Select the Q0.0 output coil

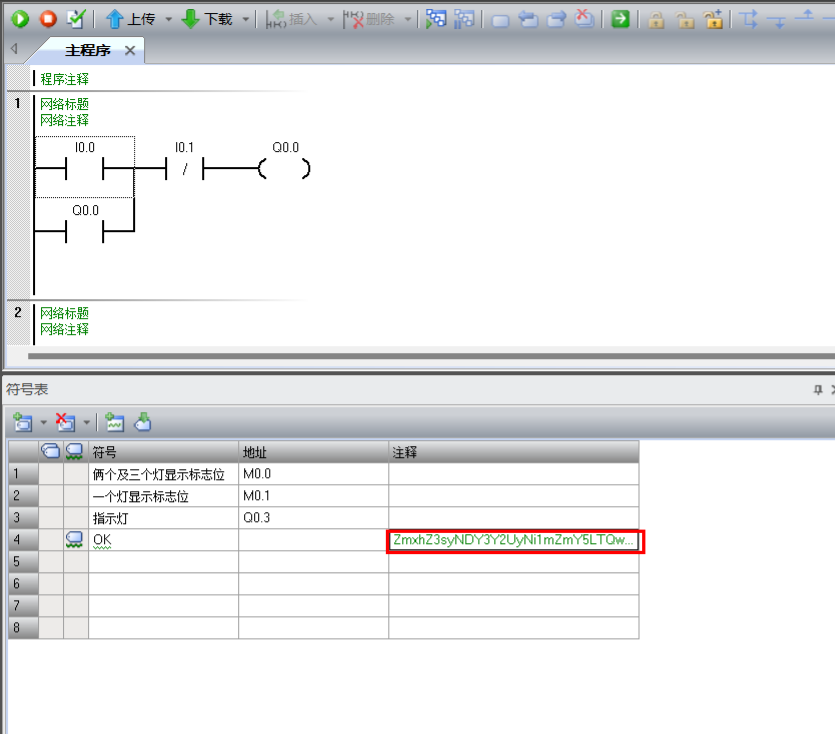pyautogui.click(x=285, y=168)
